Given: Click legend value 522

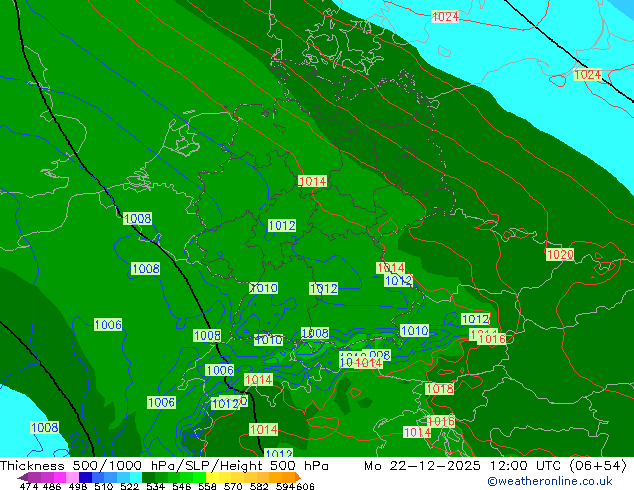Looking at the screenshot, I should (129, 486).
